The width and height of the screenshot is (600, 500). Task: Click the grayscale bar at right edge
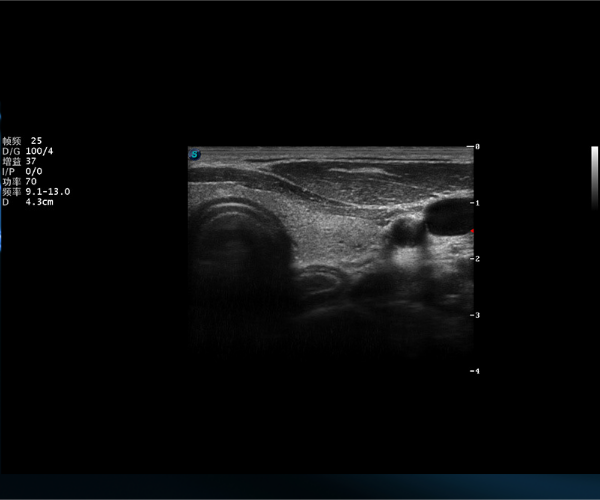[594, 177]
